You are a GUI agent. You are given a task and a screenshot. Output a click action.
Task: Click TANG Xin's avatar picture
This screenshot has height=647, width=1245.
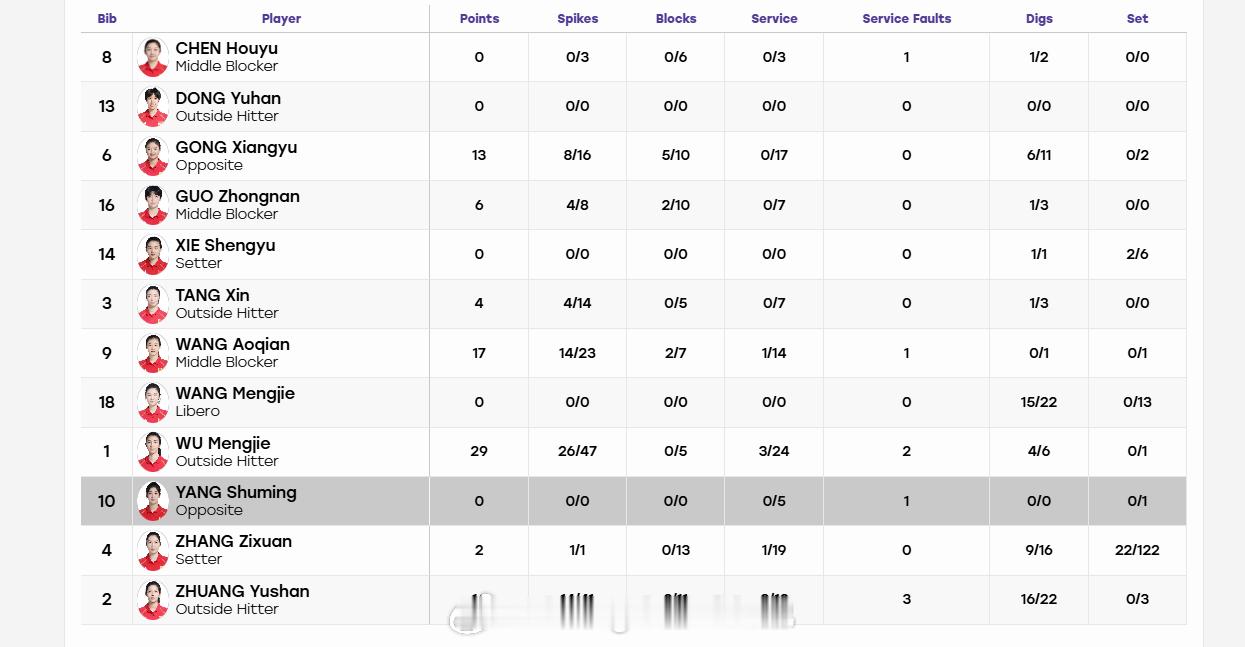tap(153, 304)
